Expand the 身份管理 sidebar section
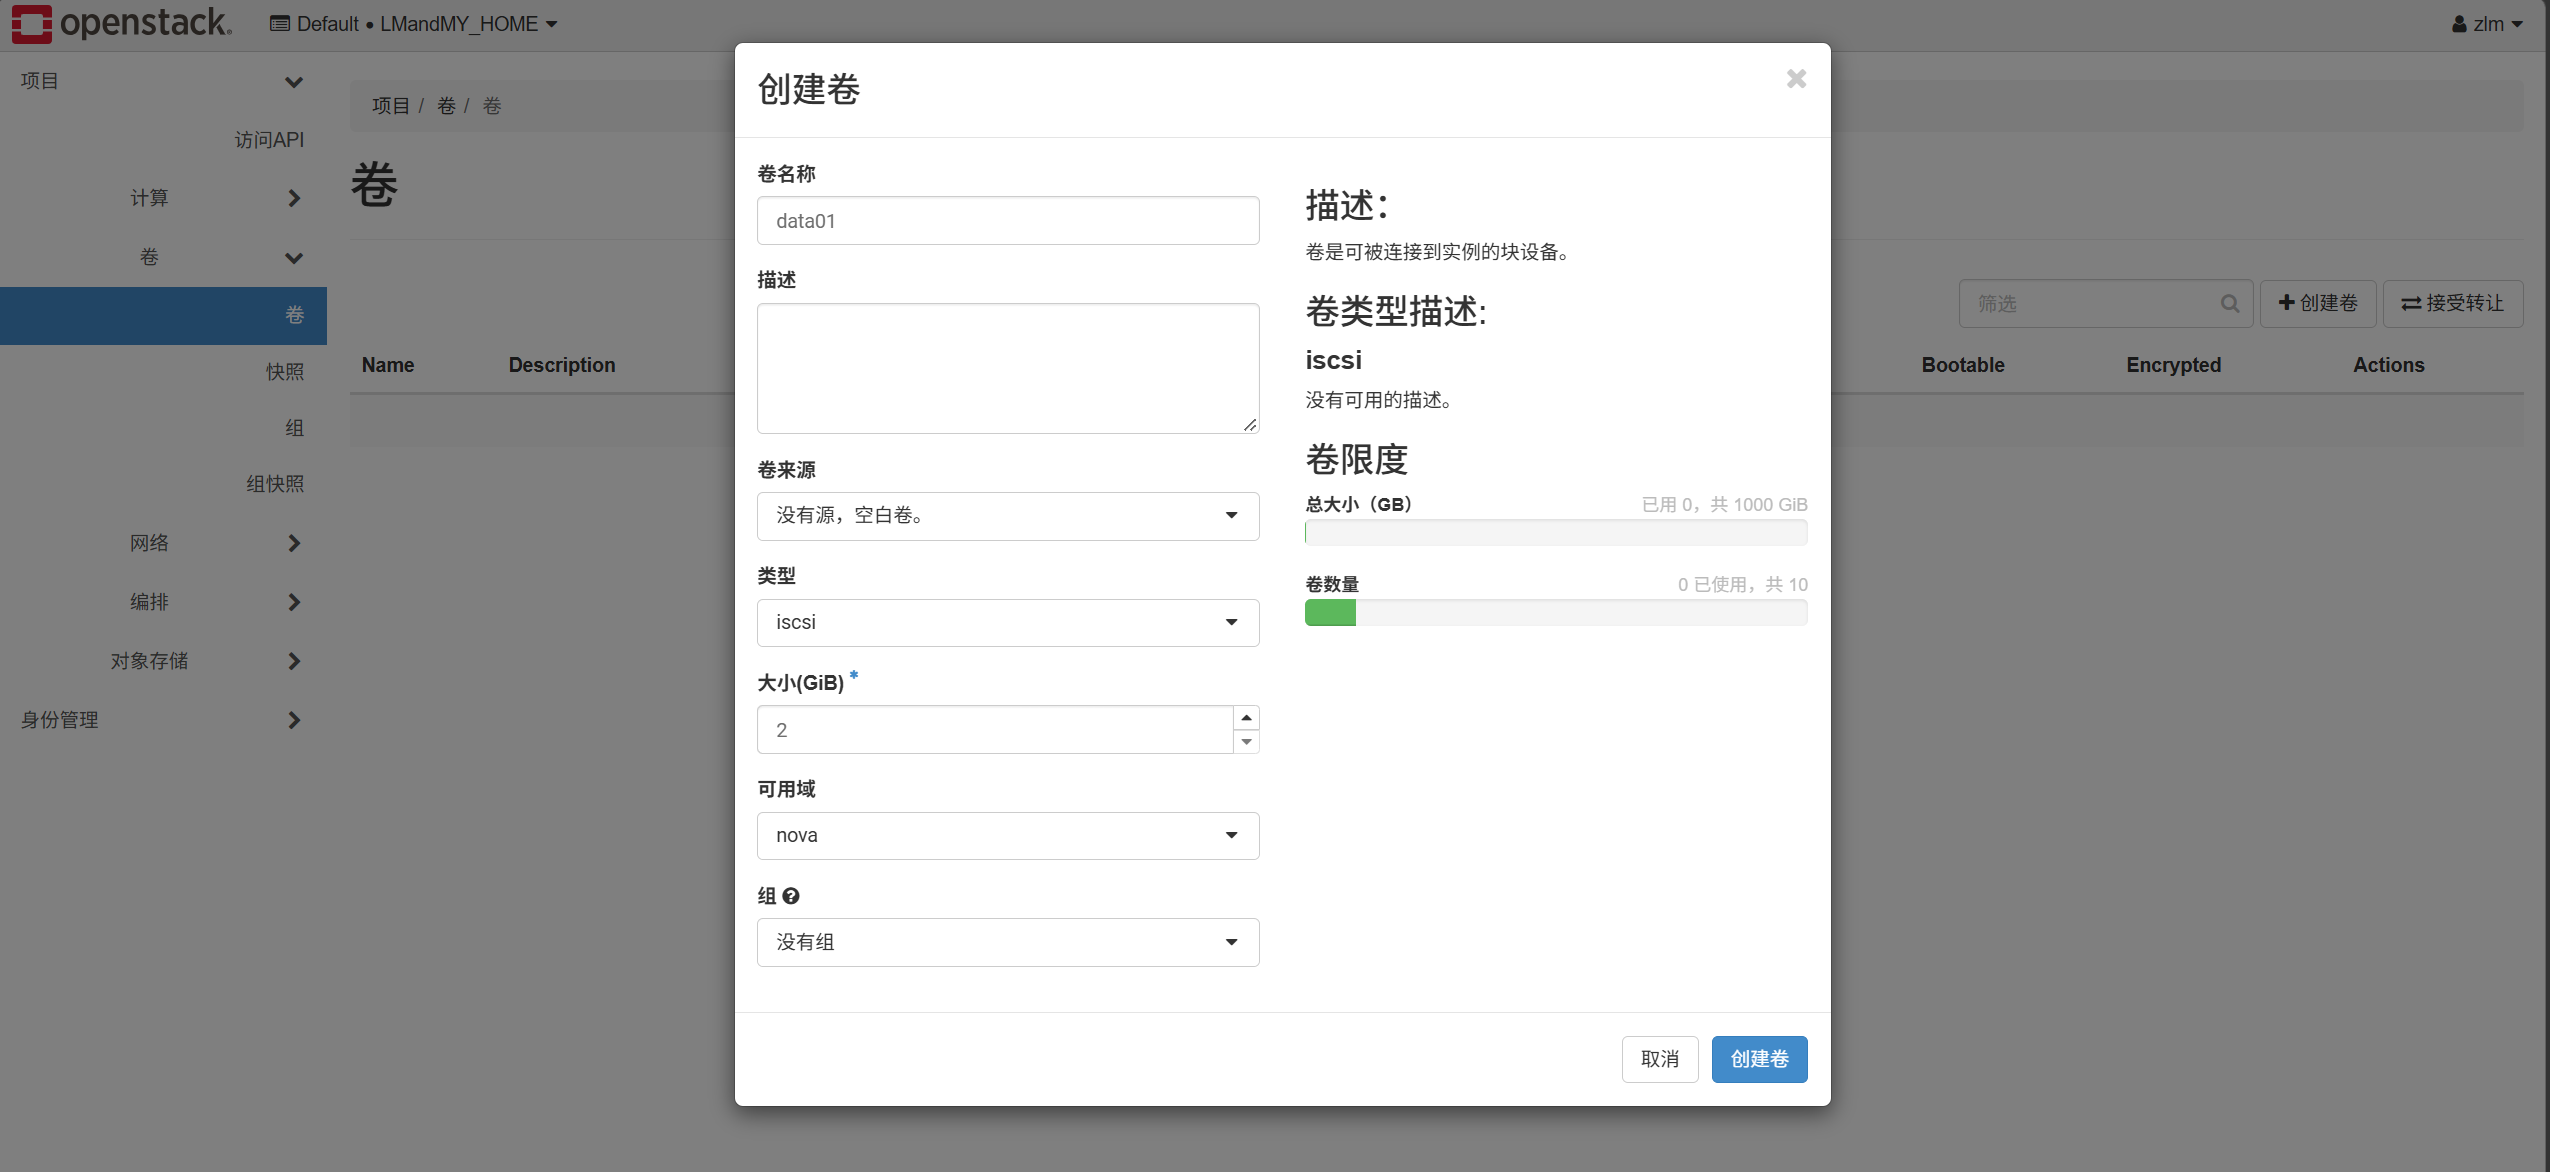 tap(163, 720)
